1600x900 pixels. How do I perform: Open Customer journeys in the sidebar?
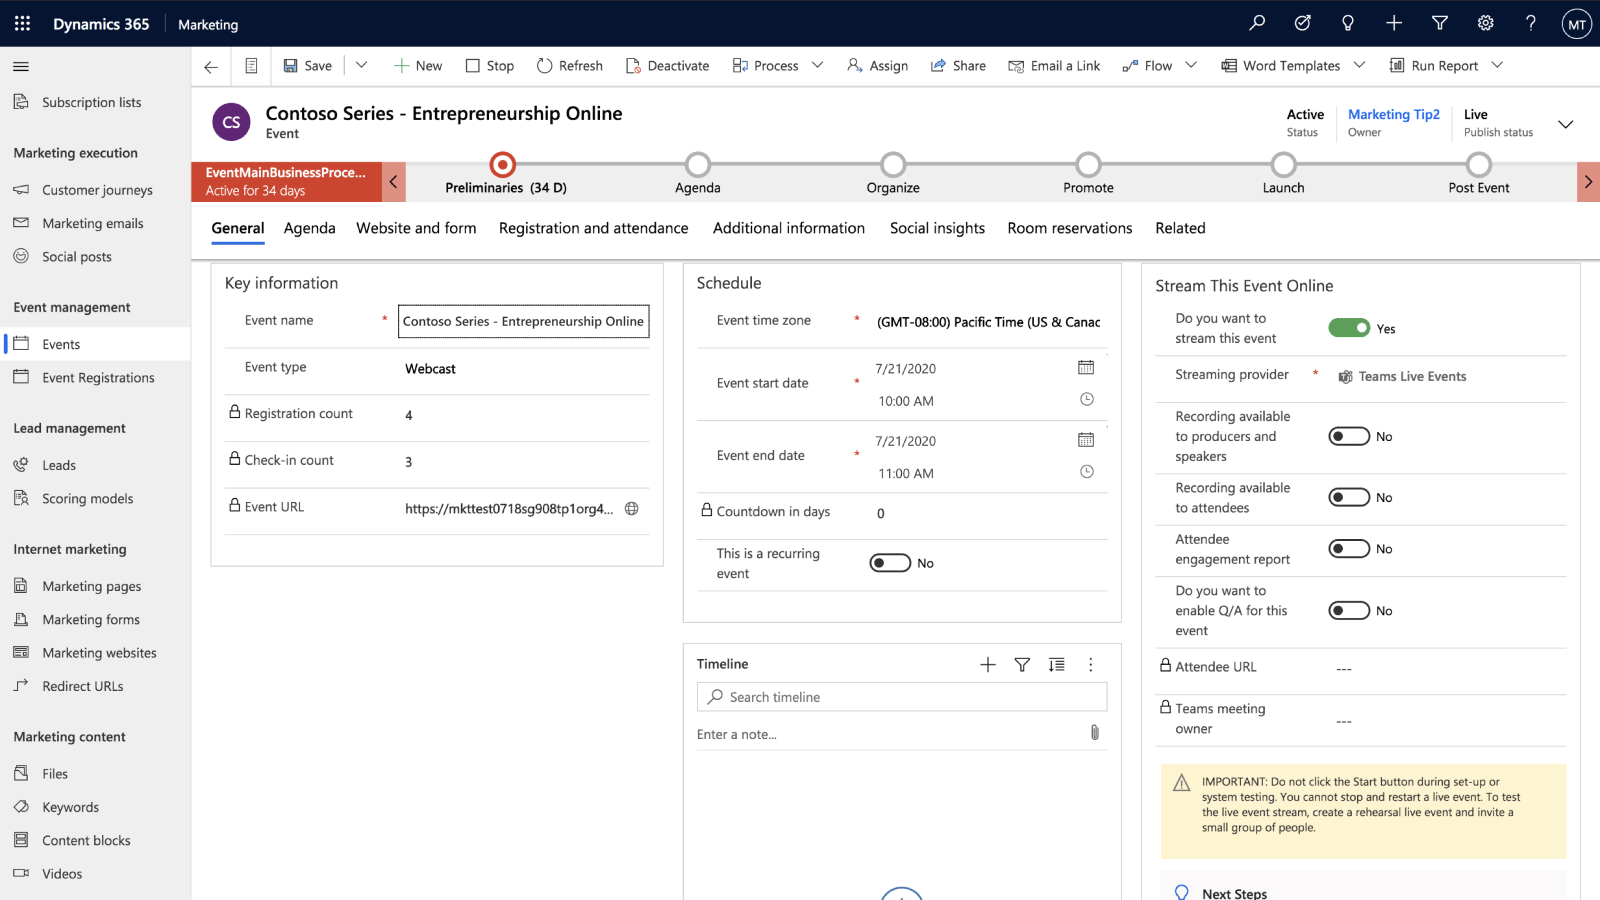97,190
